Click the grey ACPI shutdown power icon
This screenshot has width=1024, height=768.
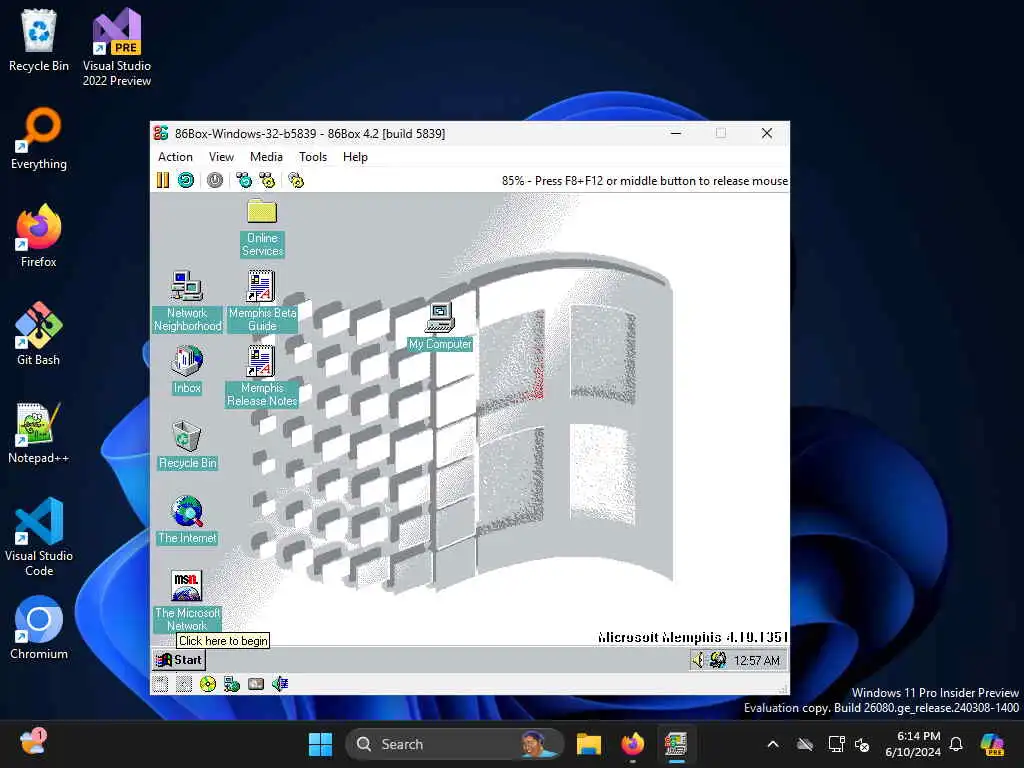(215, 180)
